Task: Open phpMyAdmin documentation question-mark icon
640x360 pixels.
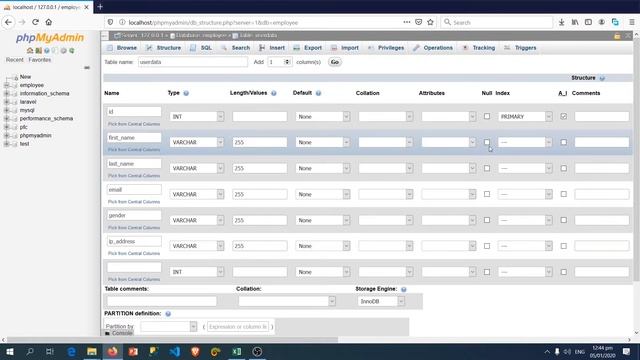Action: click(47, 51)
